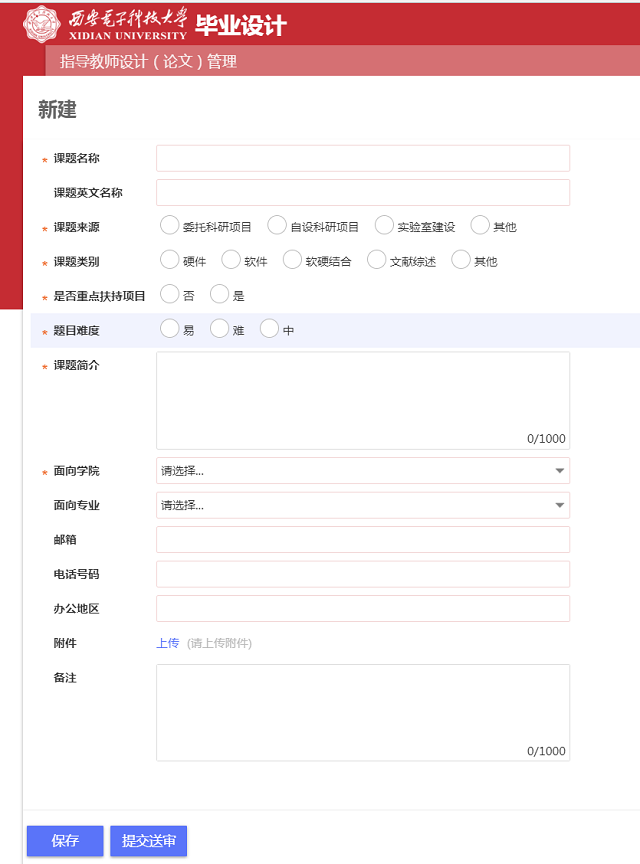Screen dimensions: 640x864
Task: Click 提交送审 to submit for review
Action: tap(148, 841)
